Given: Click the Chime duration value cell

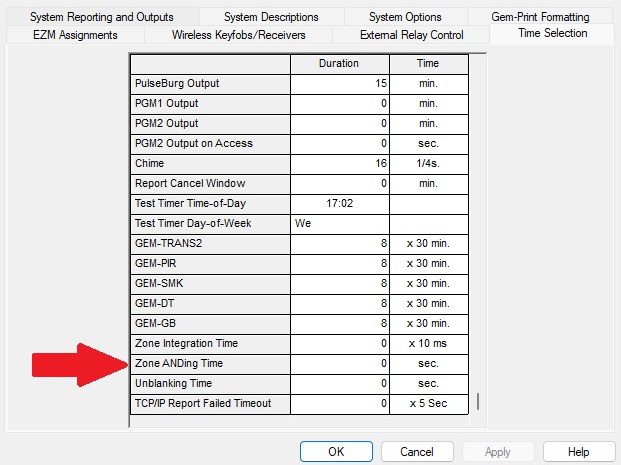Looking at the screenshot, I should tap(340, 163).
